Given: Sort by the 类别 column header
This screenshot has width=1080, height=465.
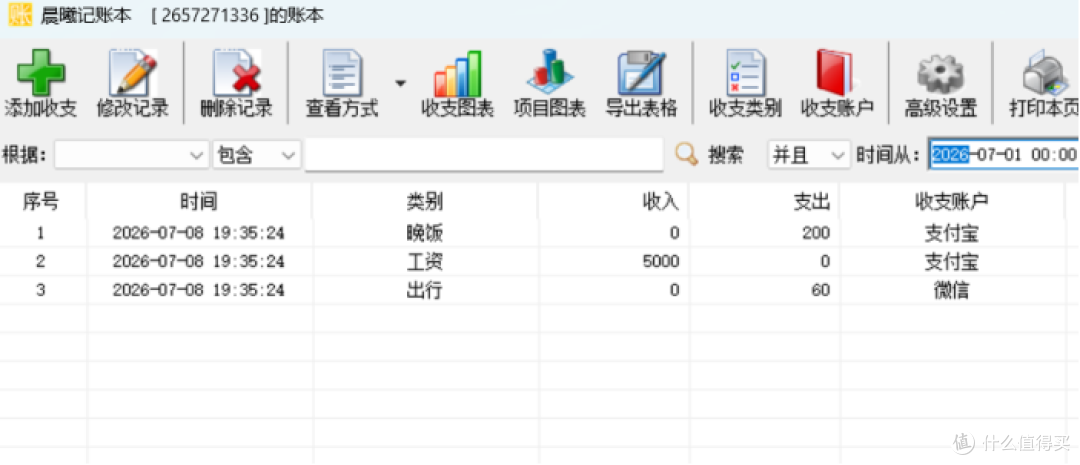Looking at the screenshot, I should point(425,201).
